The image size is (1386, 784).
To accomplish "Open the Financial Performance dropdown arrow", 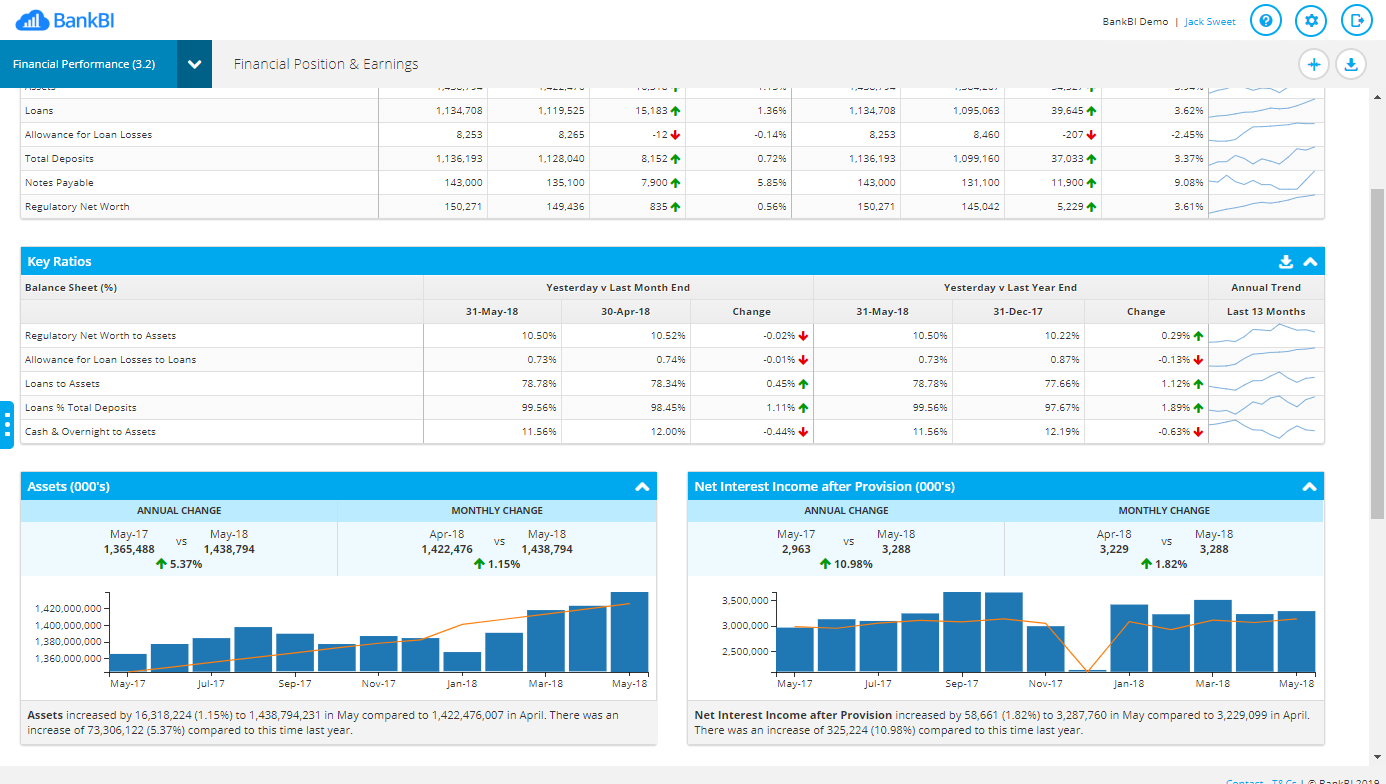I will pyautogui.click(x=196, y=63).
